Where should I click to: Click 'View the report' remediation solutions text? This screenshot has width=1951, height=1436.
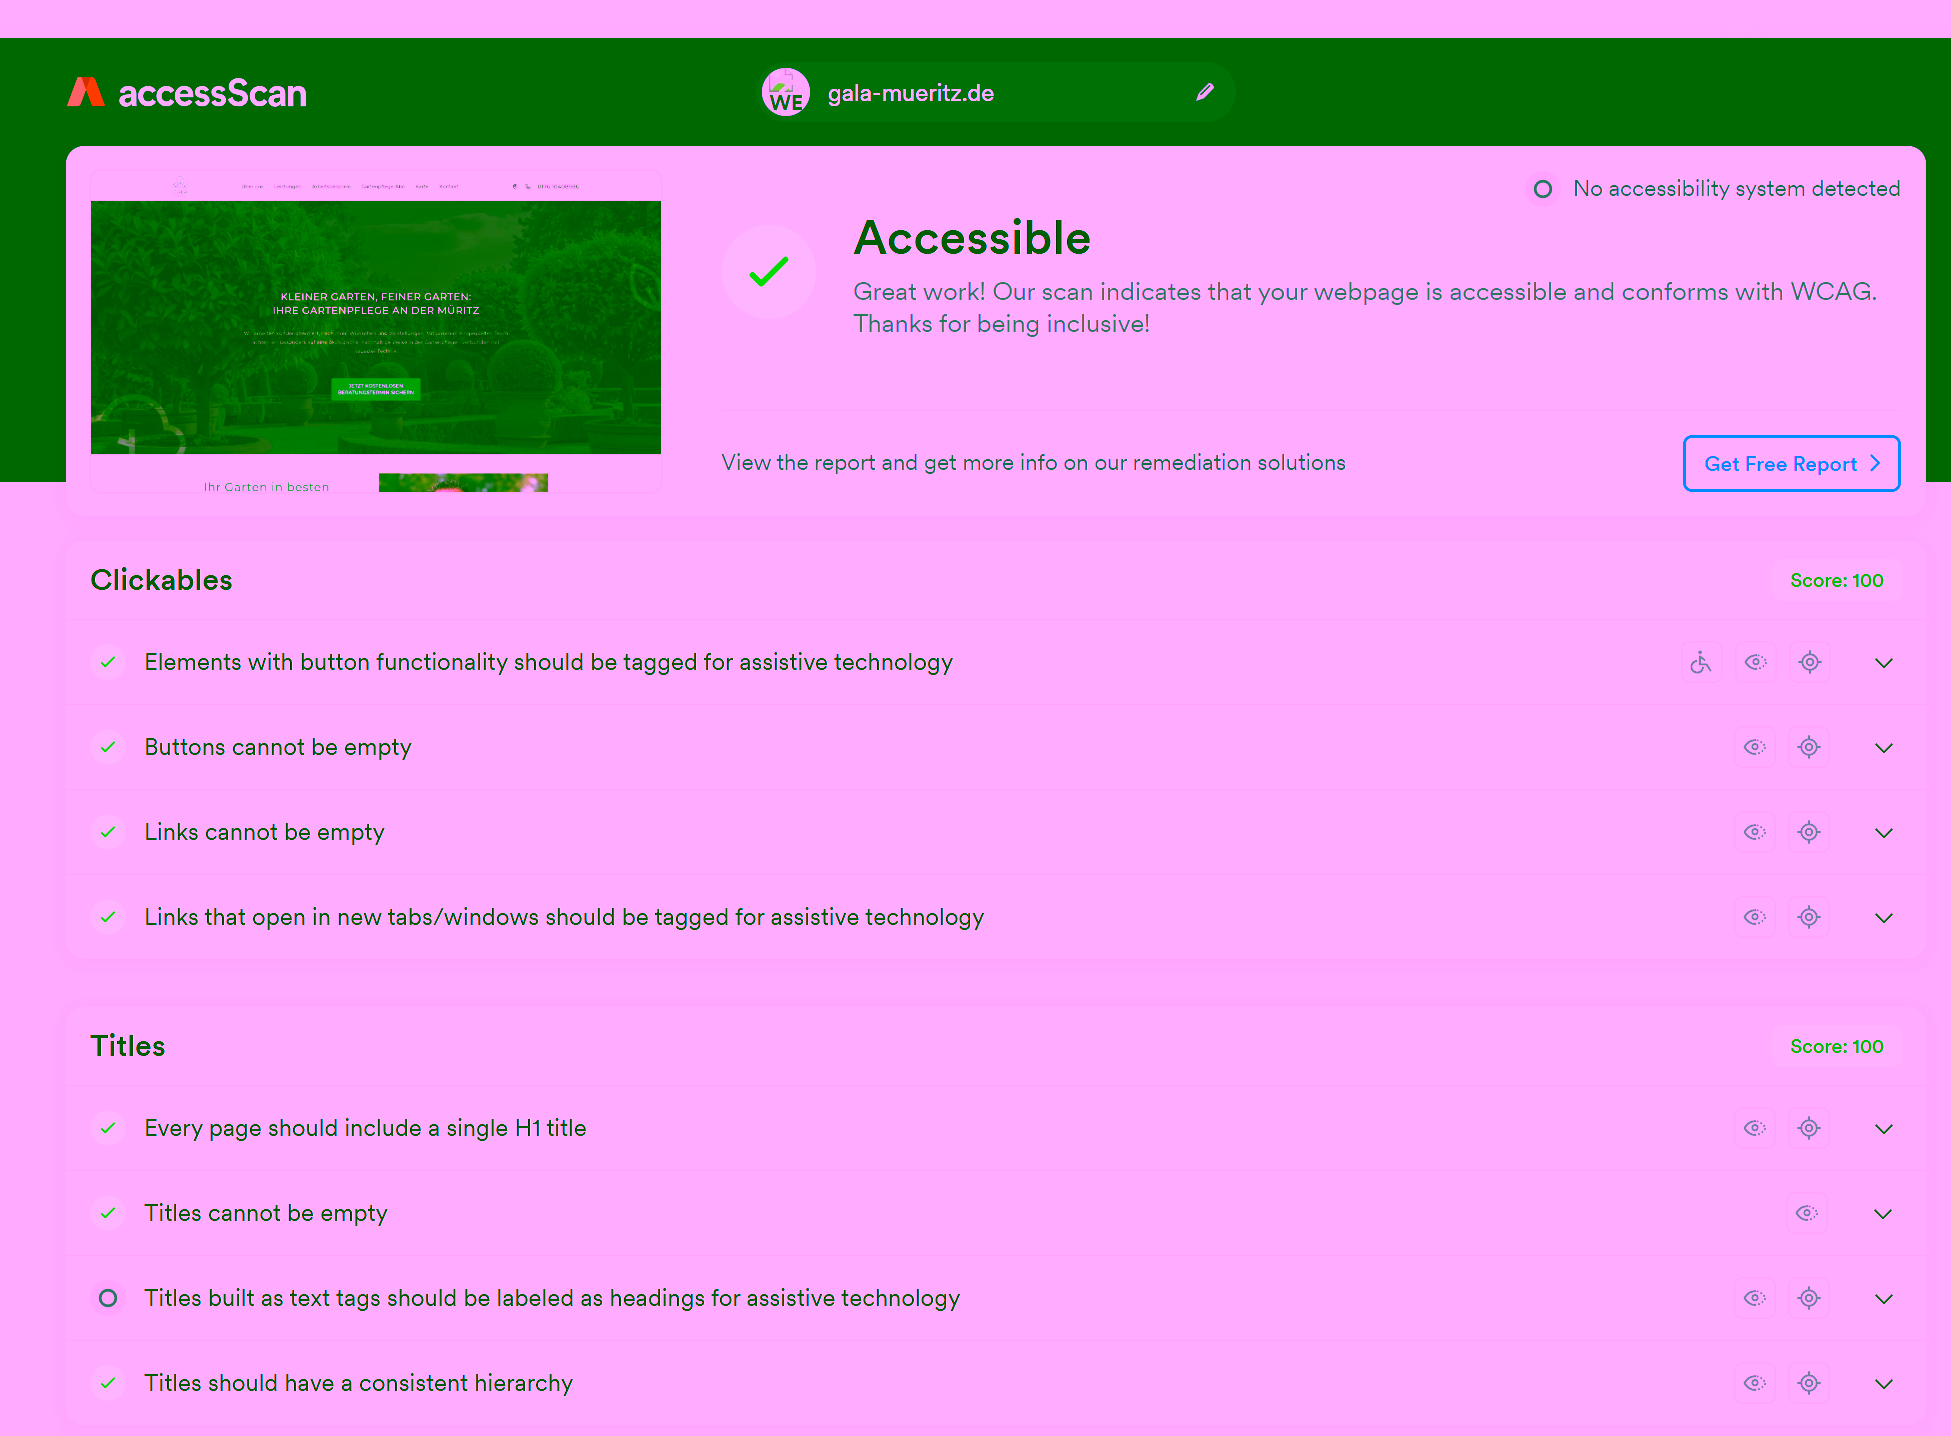click(x=1034, y=462)
